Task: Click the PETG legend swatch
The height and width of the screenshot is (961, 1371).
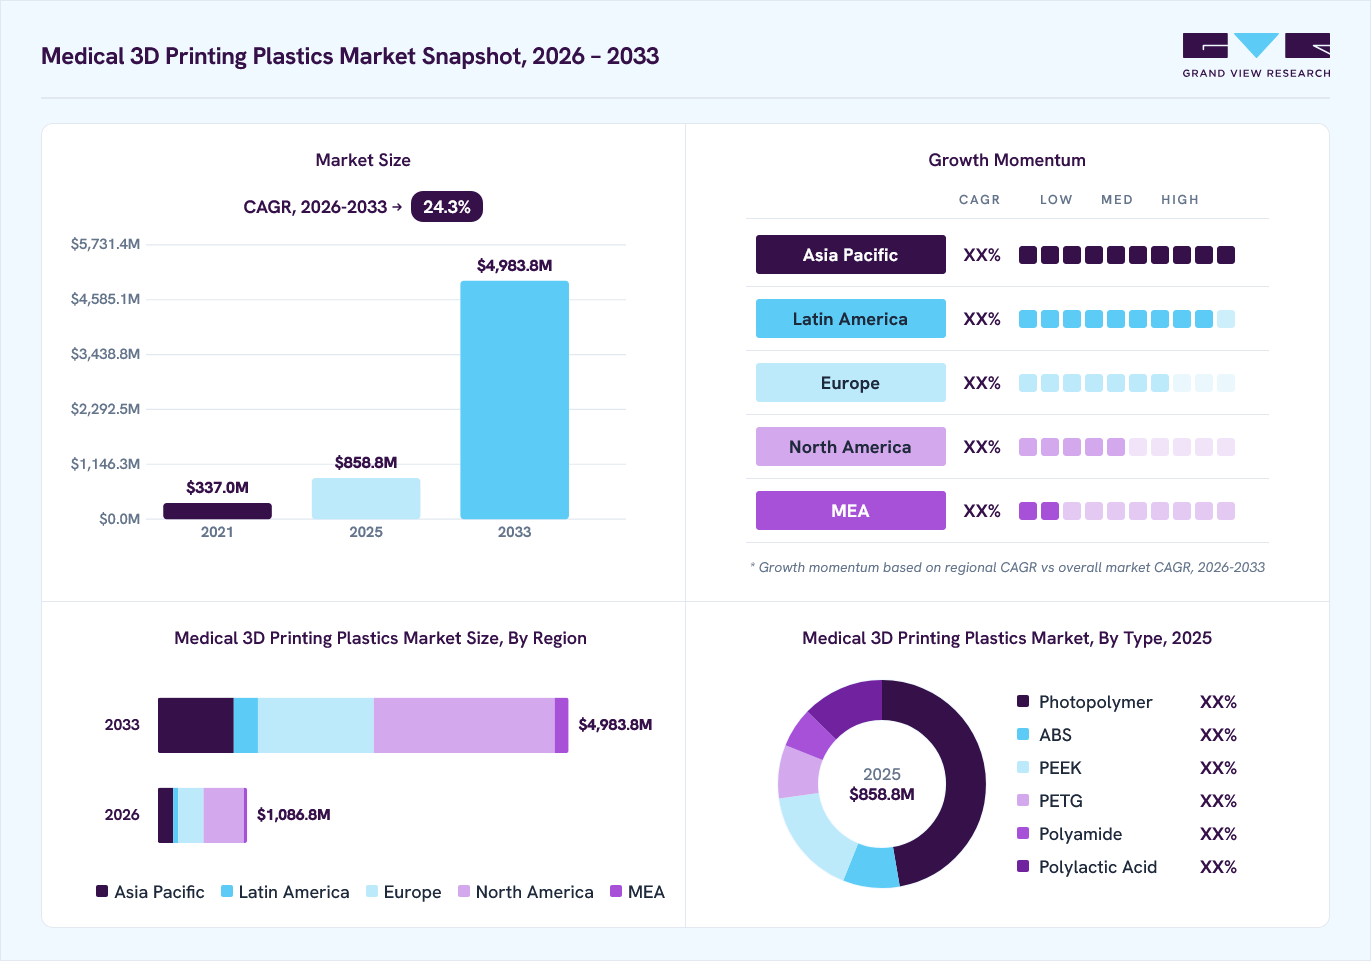Action: 1023,800
